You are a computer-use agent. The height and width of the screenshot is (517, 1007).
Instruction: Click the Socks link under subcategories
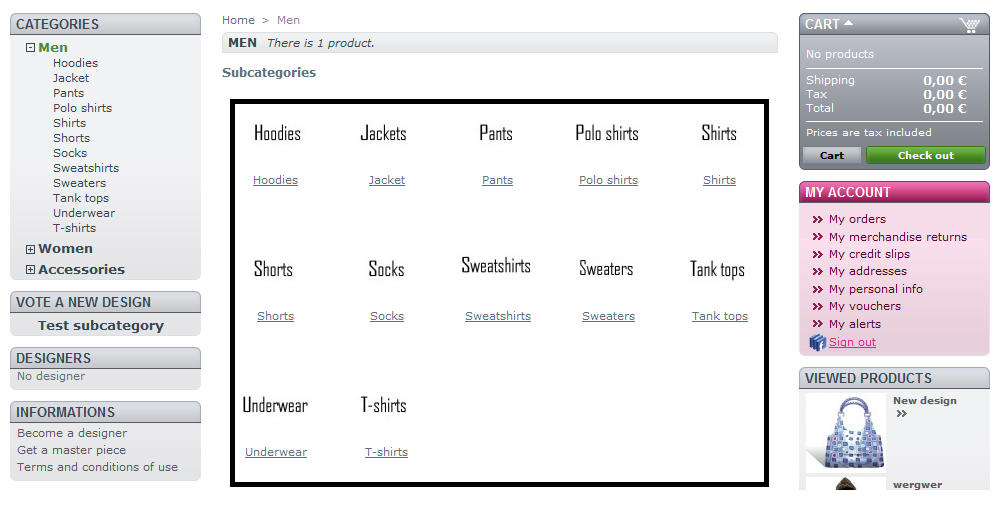tap(387, 317)
